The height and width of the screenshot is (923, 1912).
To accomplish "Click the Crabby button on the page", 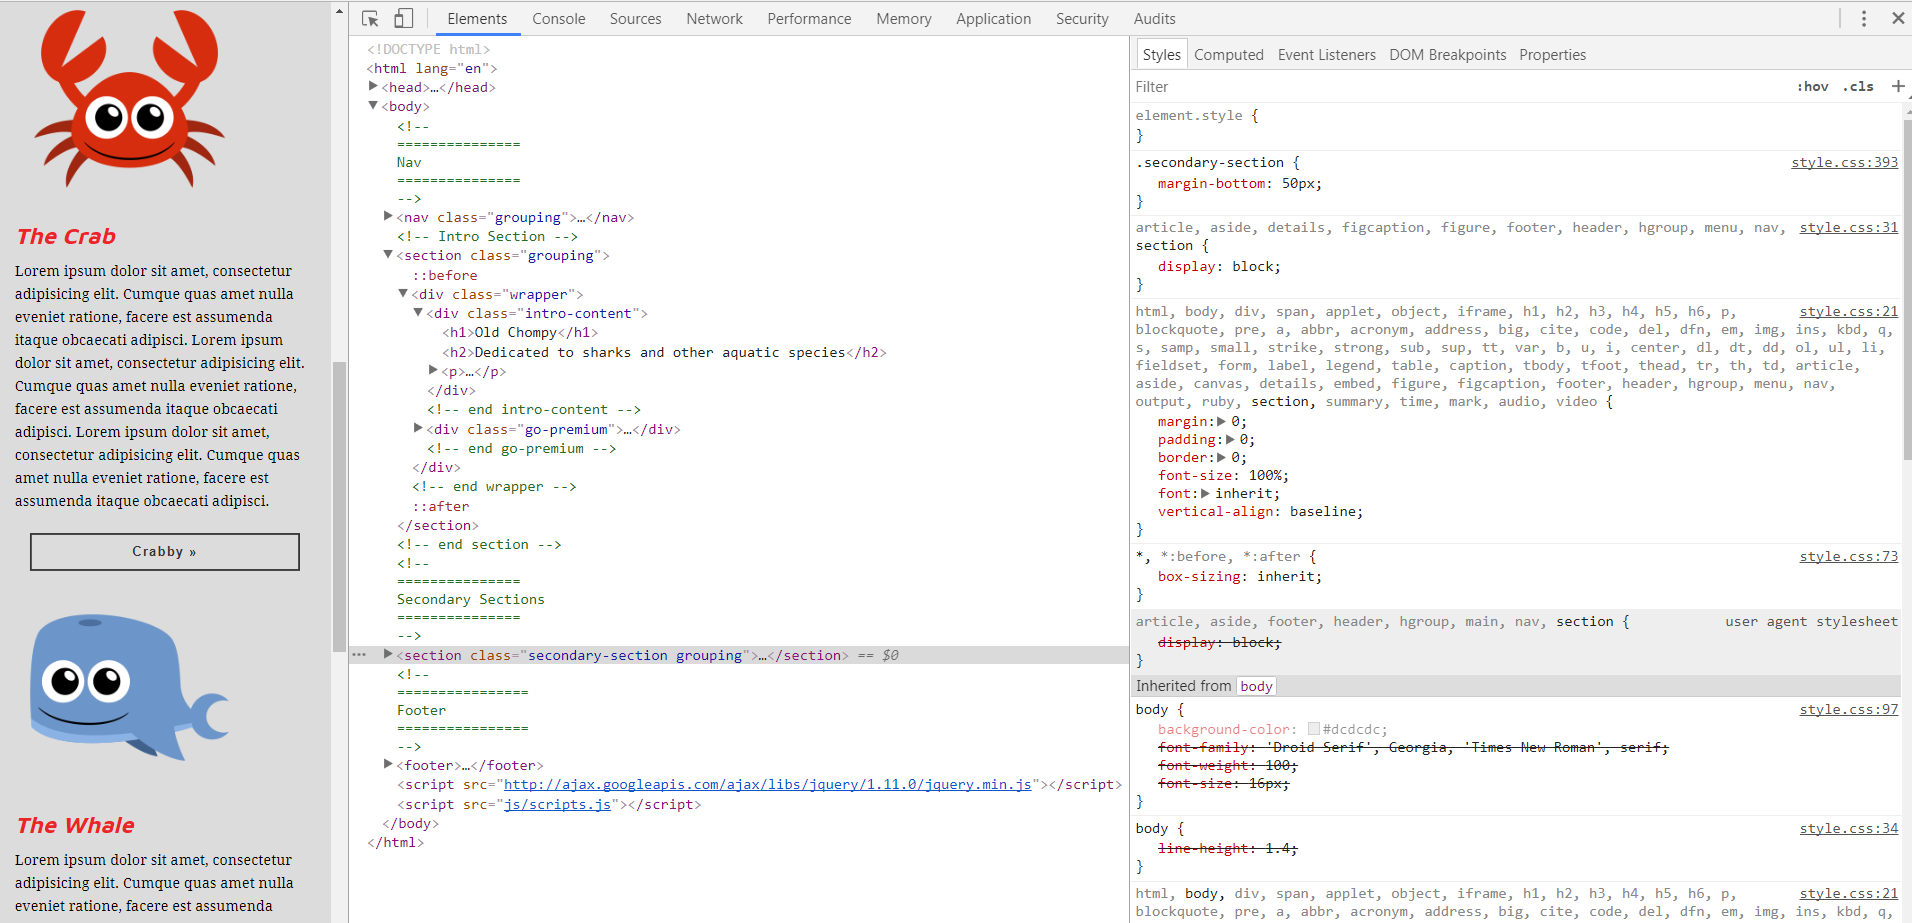I will pos(165,552).
